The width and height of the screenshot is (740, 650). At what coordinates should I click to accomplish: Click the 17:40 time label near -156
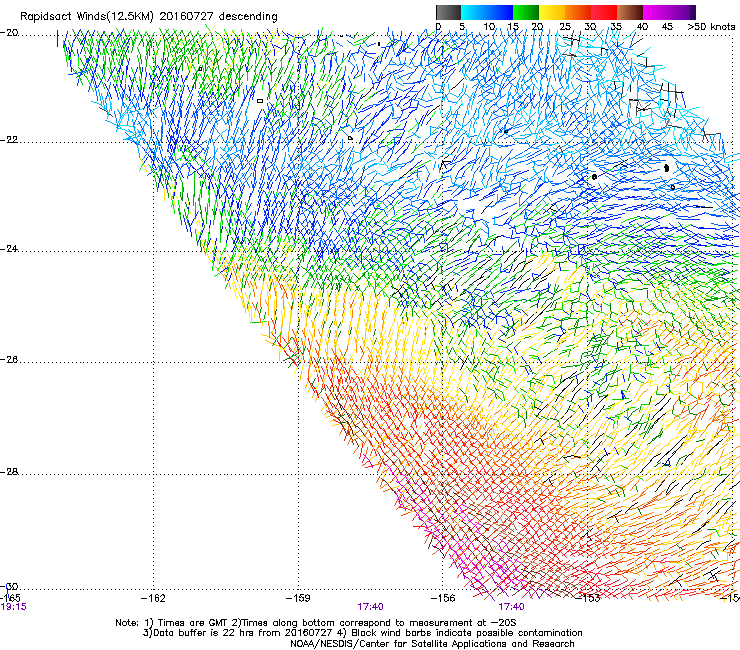pyautogui.click(x=512, y=607)
